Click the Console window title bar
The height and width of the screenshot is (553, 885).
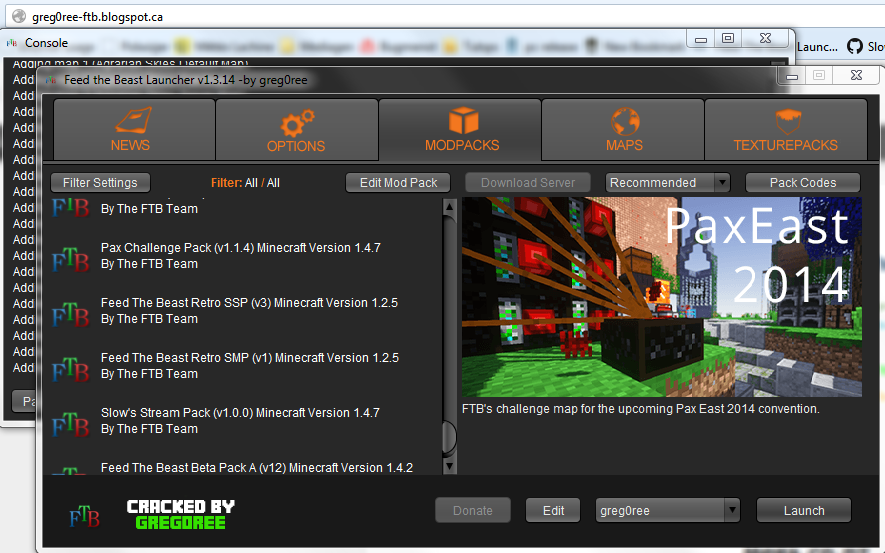[x=344, y=42]
